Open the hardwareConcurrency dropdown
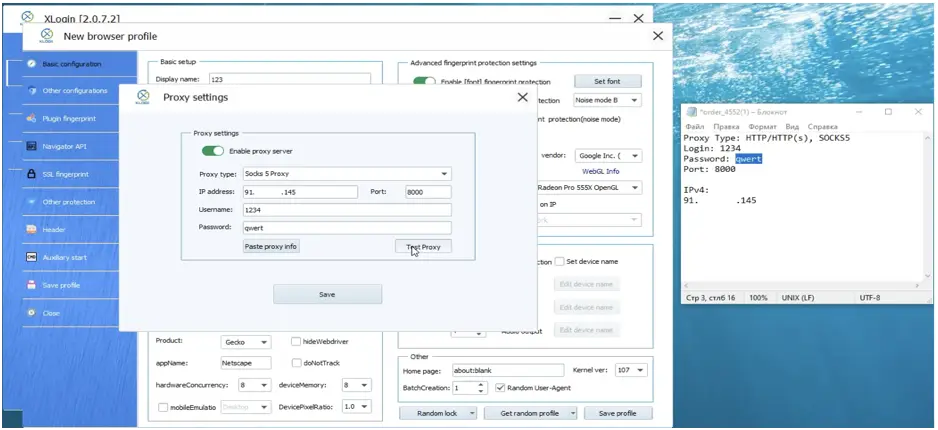938x430 pixels. coord(254,385)
